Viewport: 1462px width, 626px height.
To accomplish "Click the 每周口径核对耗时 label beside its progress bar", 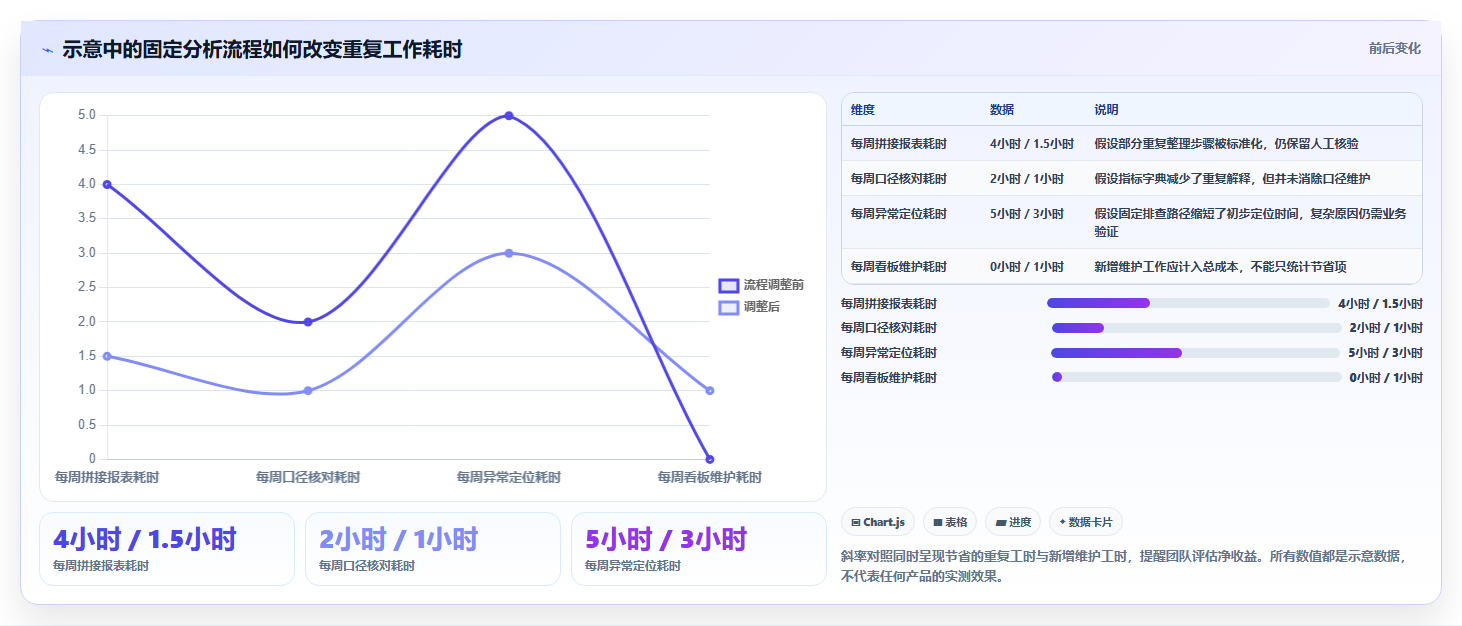I will (x=889, y=328).
